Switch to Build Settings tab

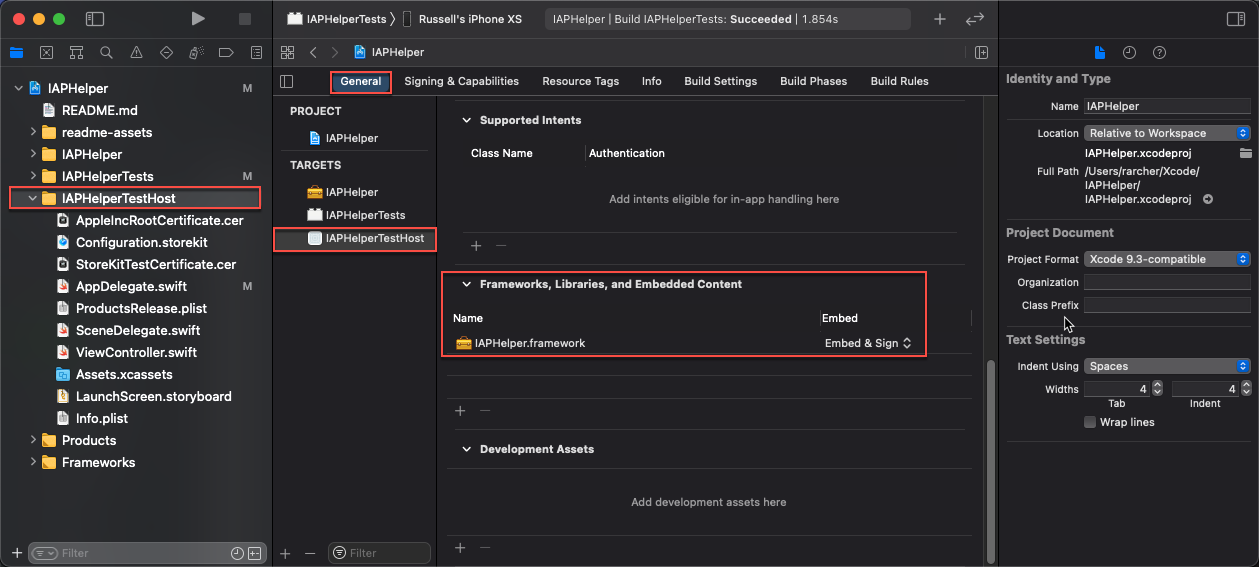click(720, 81)
